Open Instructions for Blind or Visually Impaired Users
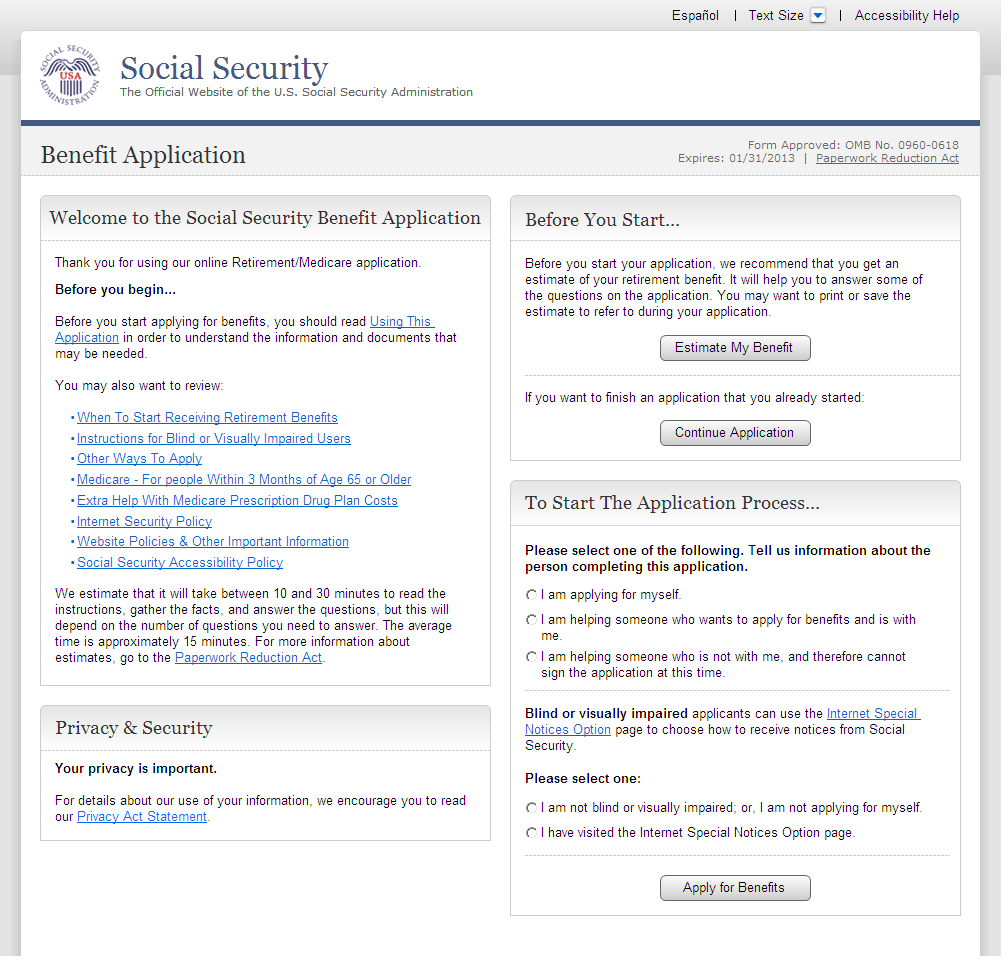1008x963 pixels. (214, 438)
